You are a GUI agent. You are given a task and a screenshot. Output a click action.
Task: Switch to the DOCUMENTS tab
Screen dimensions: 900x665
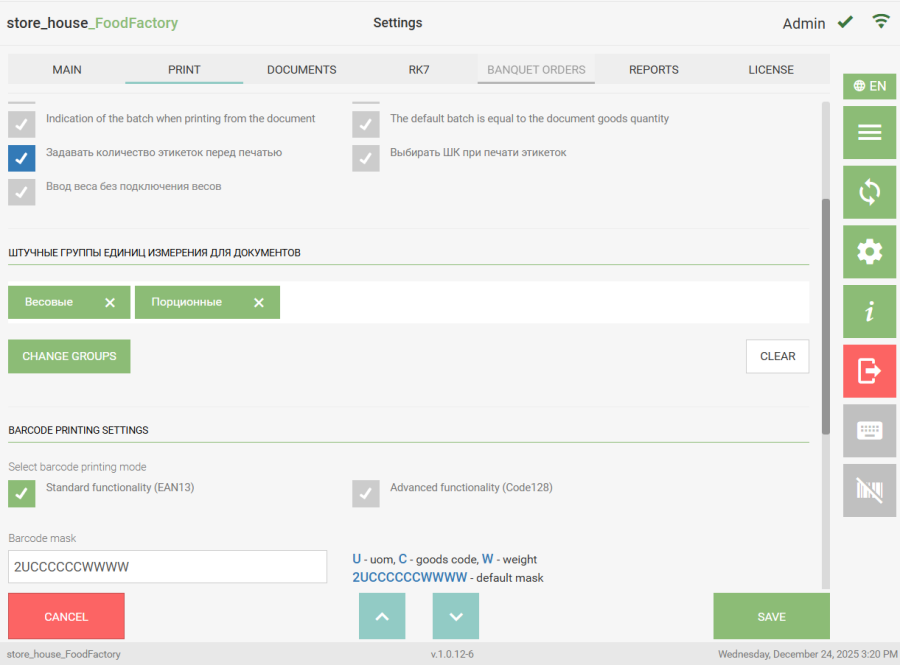(x=302, y=70)
